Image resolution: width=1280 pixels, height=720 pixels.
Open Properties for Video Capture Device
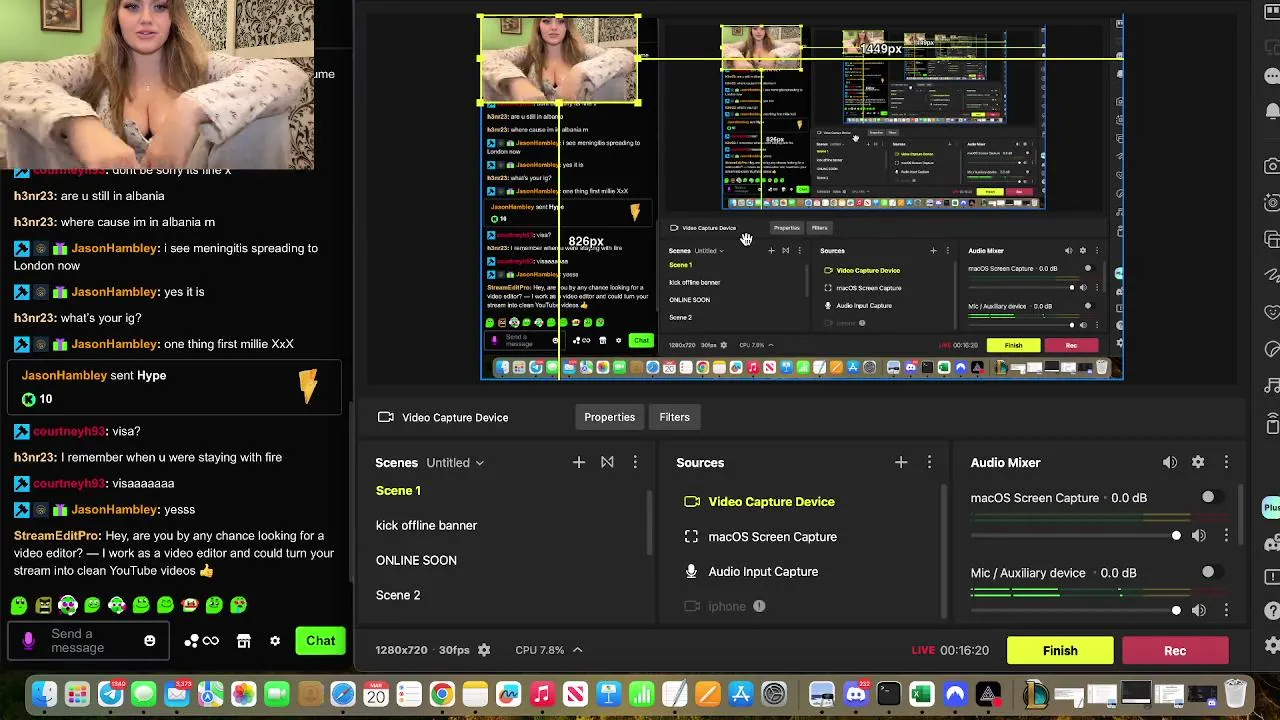click(609, 417)
